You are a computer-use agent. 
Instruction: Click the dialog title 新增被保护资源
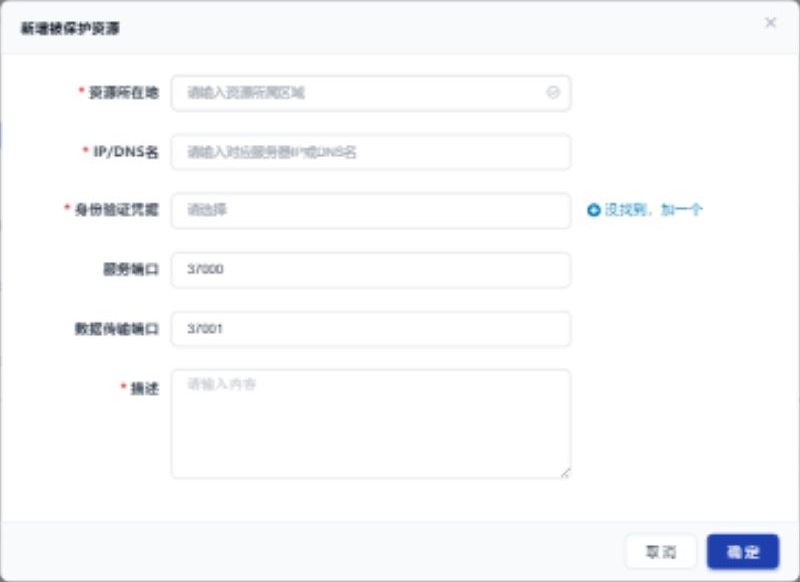70,29
